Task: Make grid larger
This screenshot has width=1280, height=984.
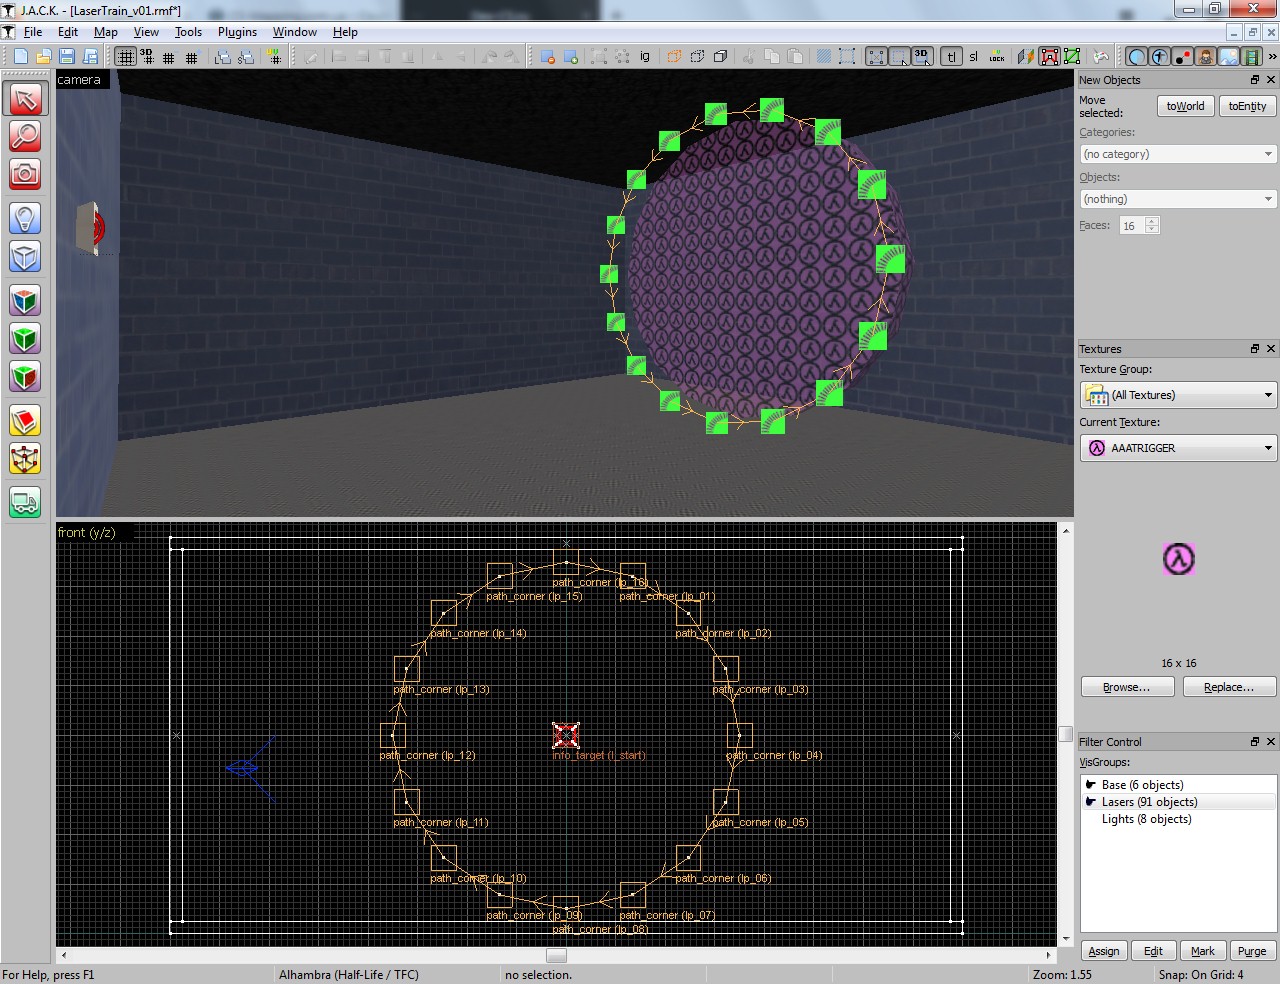Action: [x=192, y=57]
